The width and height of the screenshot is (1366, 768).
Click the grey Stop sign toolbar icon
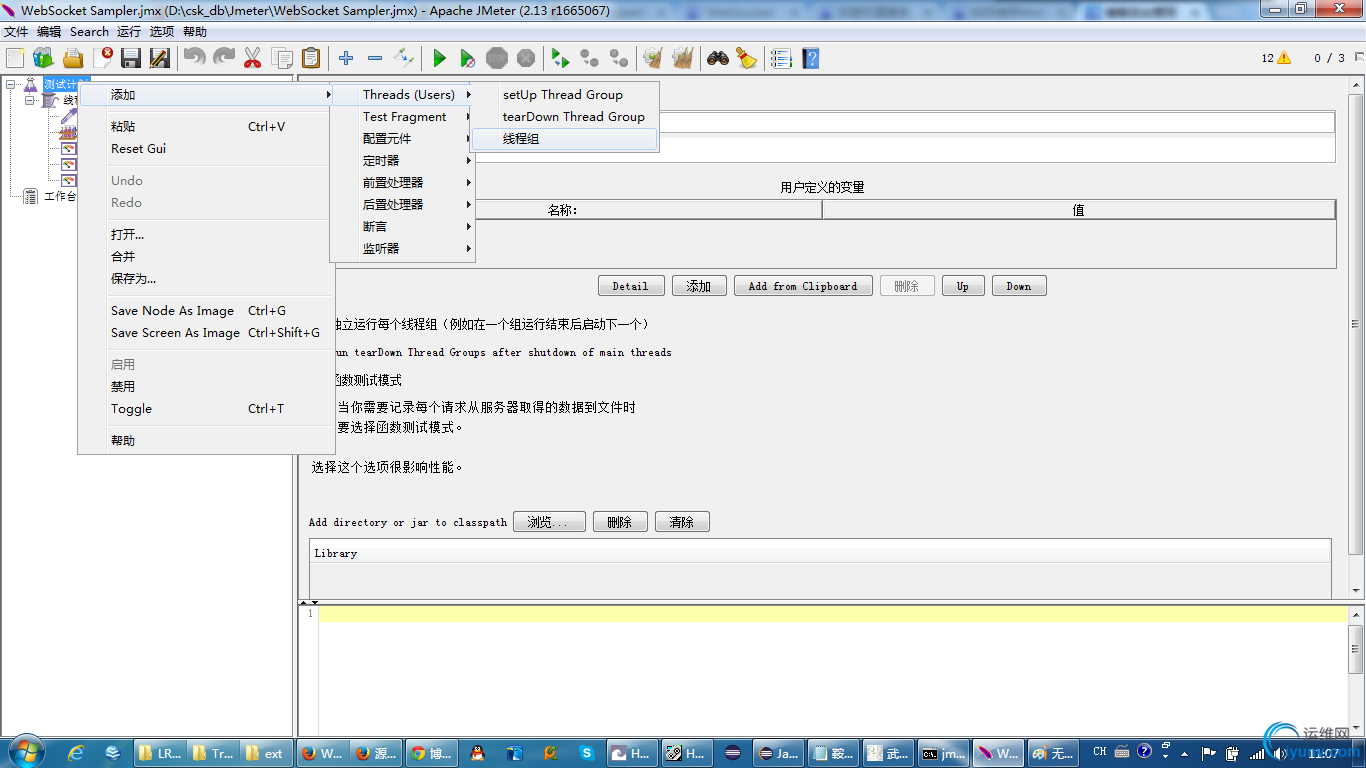497,58
